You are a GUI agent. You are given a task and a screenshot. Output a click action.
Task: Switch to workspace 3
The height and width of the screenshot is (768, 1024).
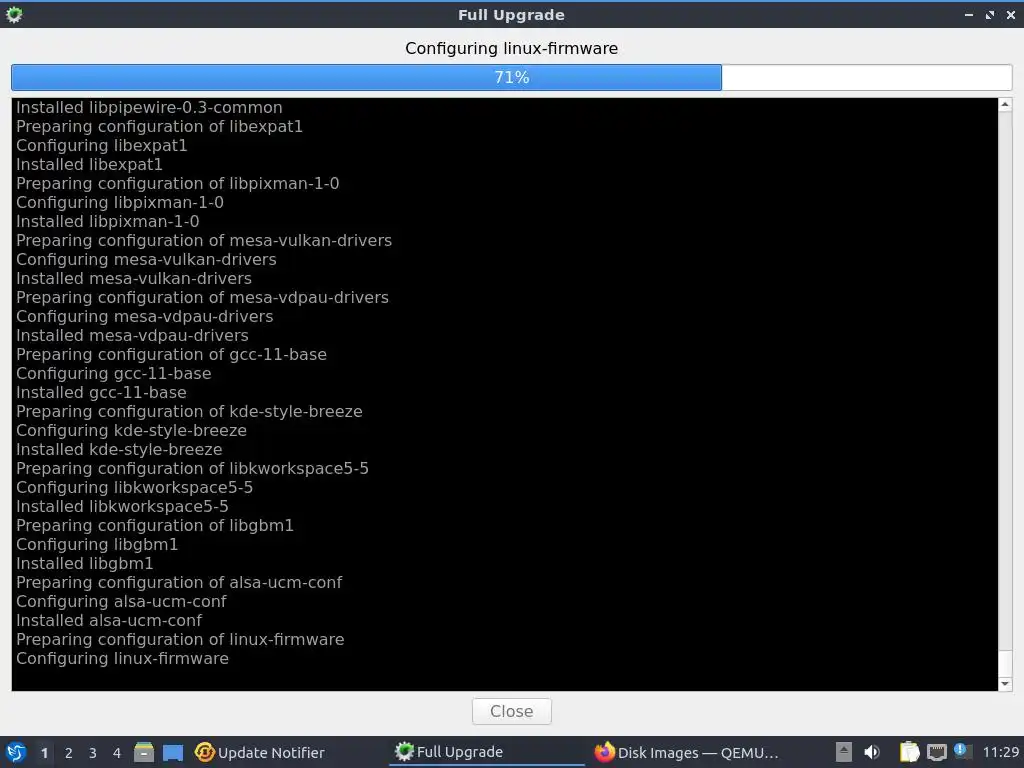click(93, 753)
